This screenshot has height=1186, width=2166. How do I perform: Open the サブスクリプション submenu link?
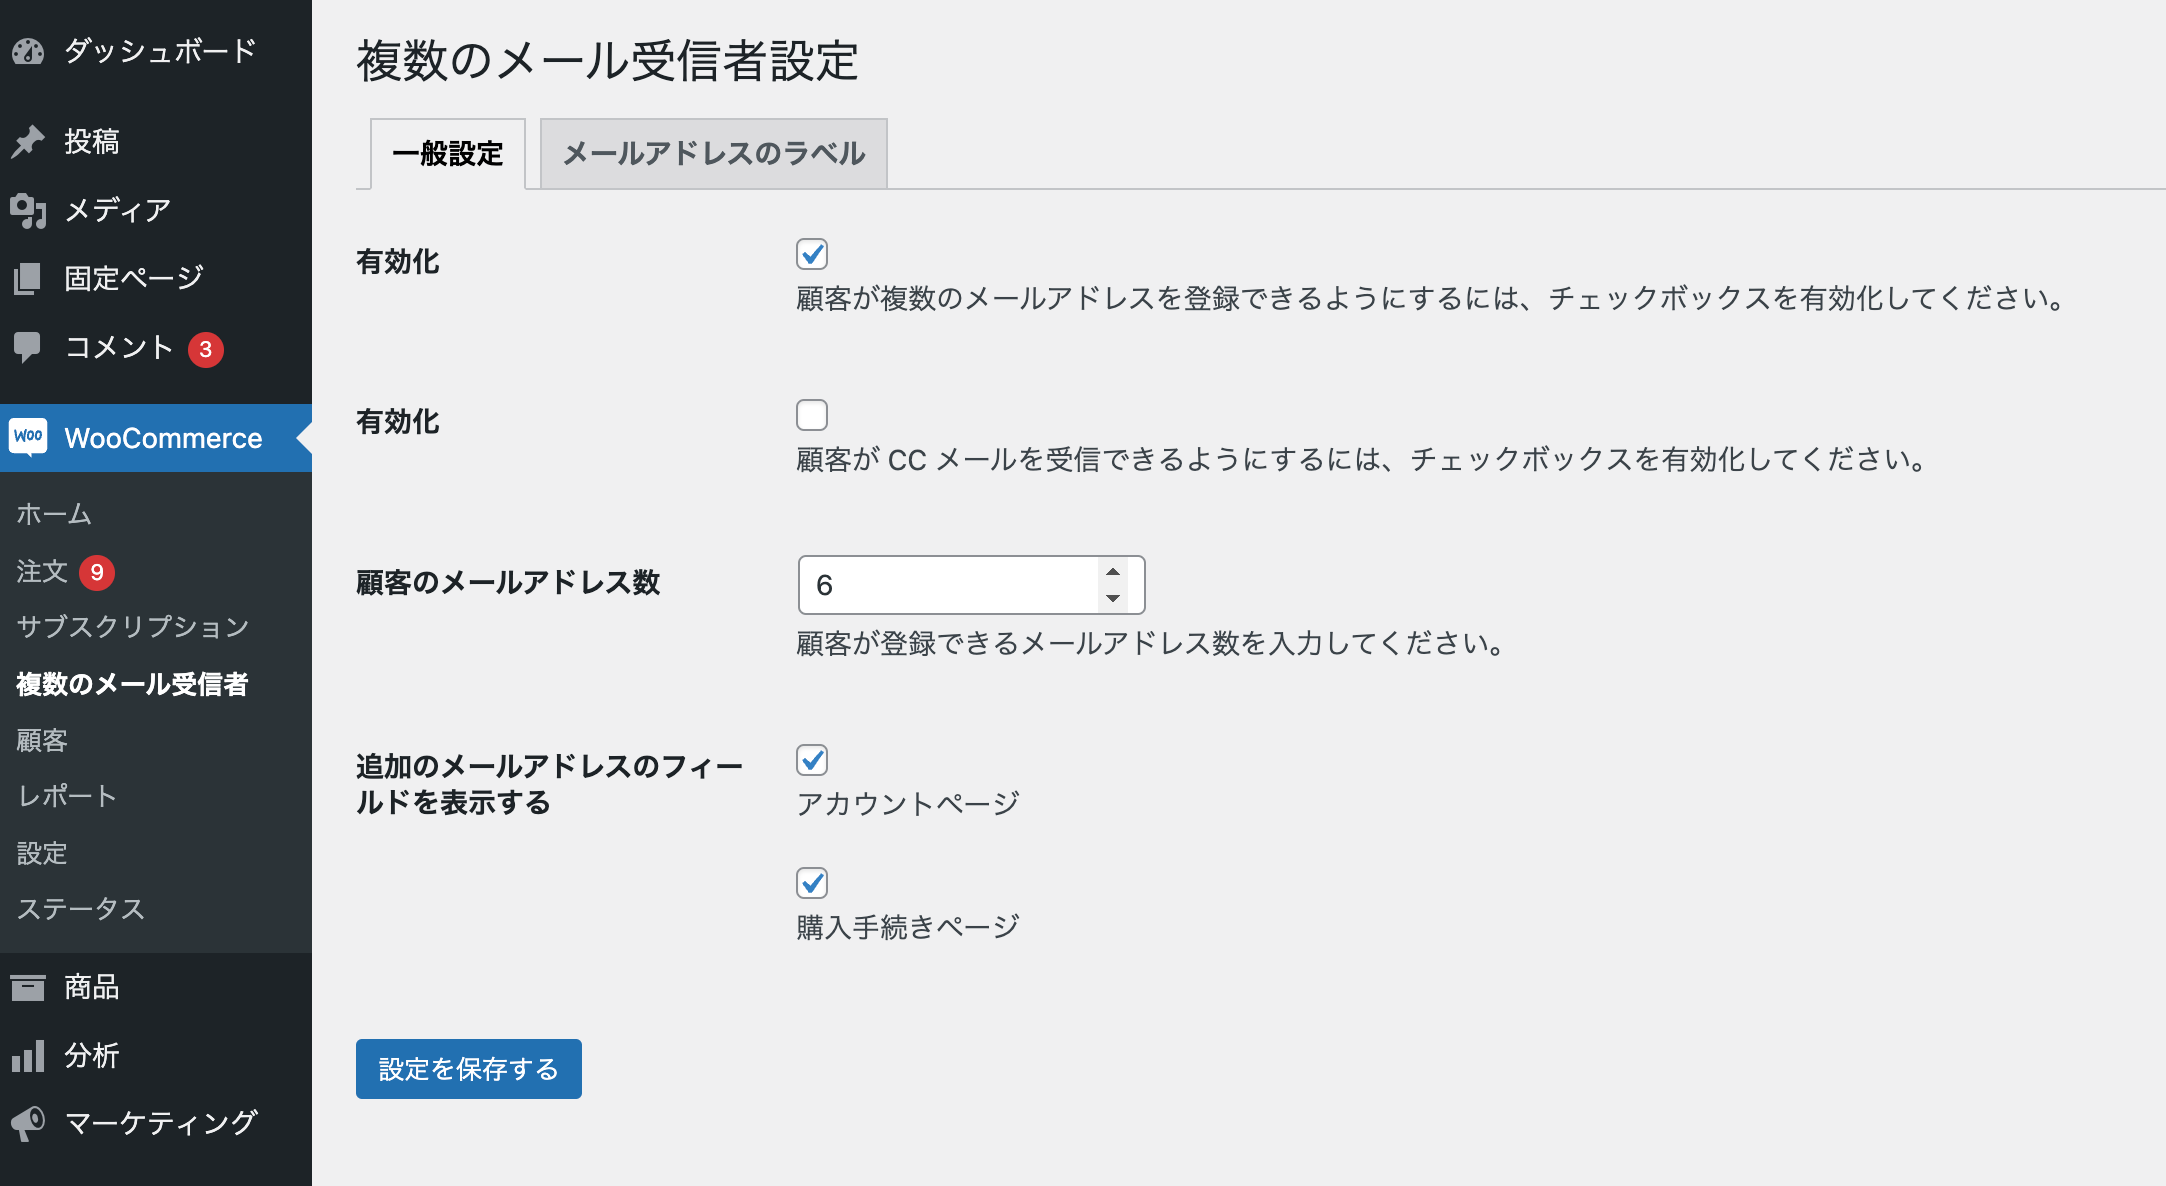point(133,627)
